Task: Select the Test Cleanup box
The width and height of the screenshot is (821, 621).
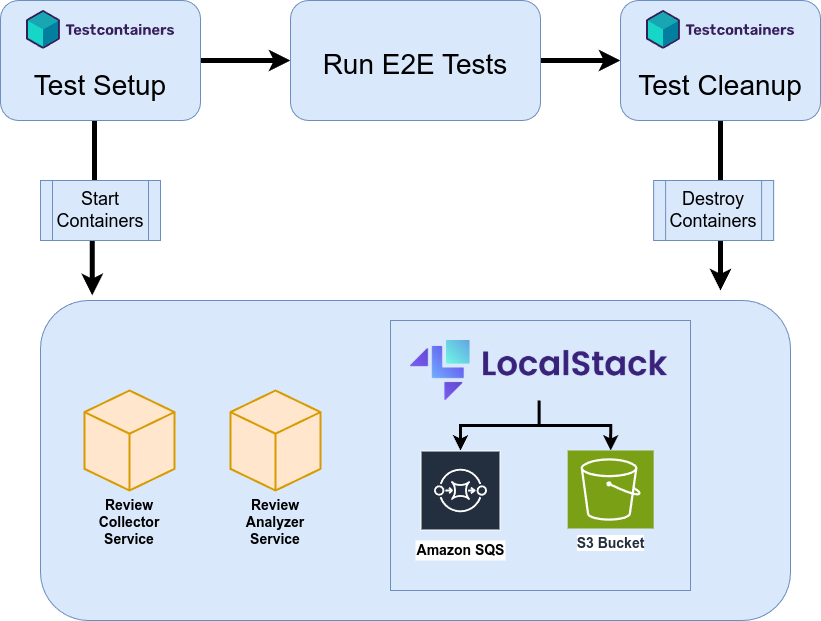Action: coord(720,60)
